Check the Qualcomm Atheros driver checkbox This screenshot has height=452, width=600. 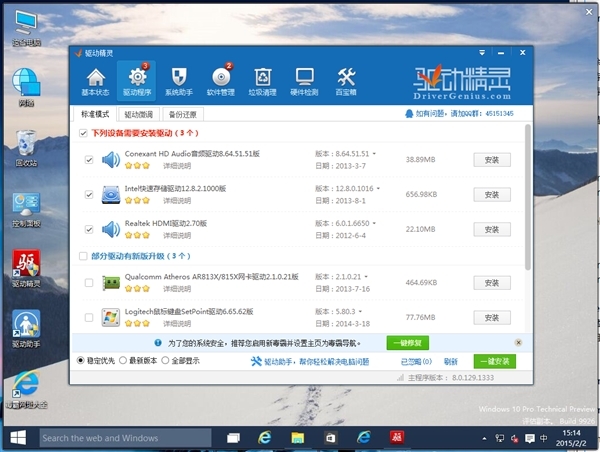tap(89, 283)
